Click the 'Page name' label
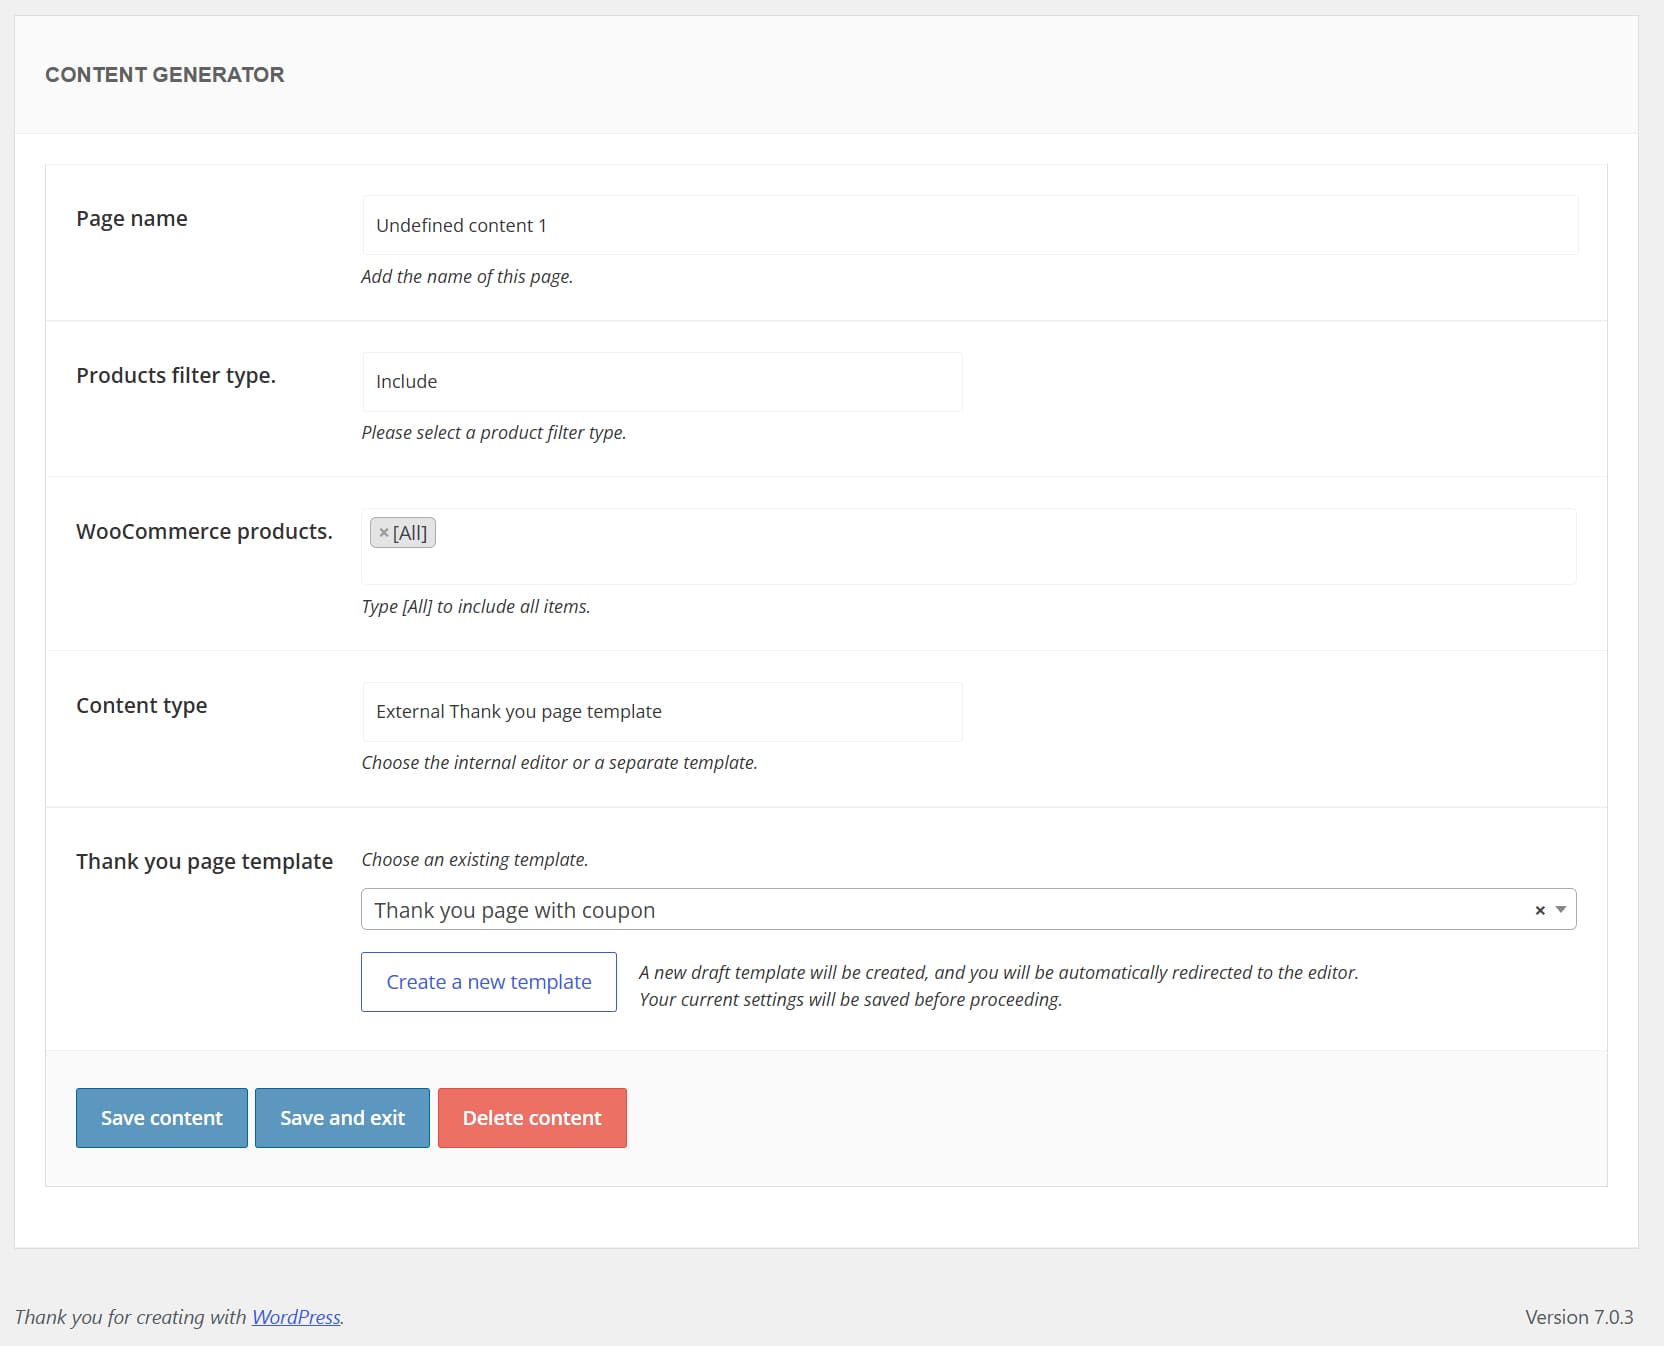The image size is (1664, 1346). [132, 219]
